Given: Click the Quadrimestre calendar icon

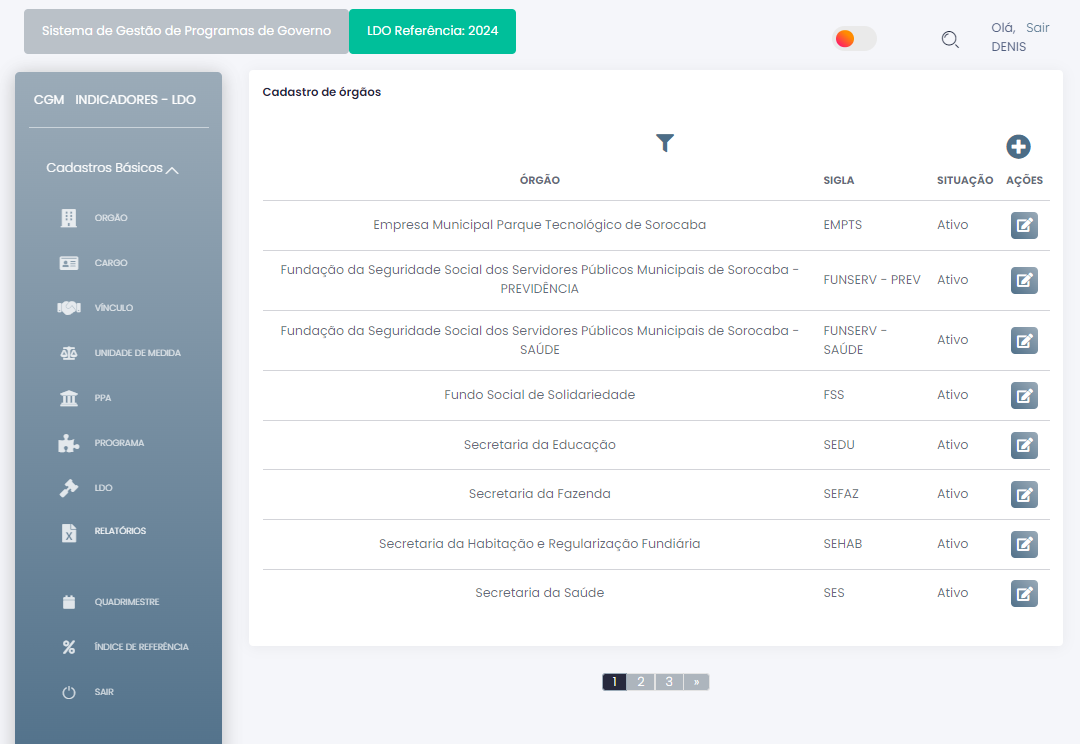Looking at the screenshot, I should 68,602.
